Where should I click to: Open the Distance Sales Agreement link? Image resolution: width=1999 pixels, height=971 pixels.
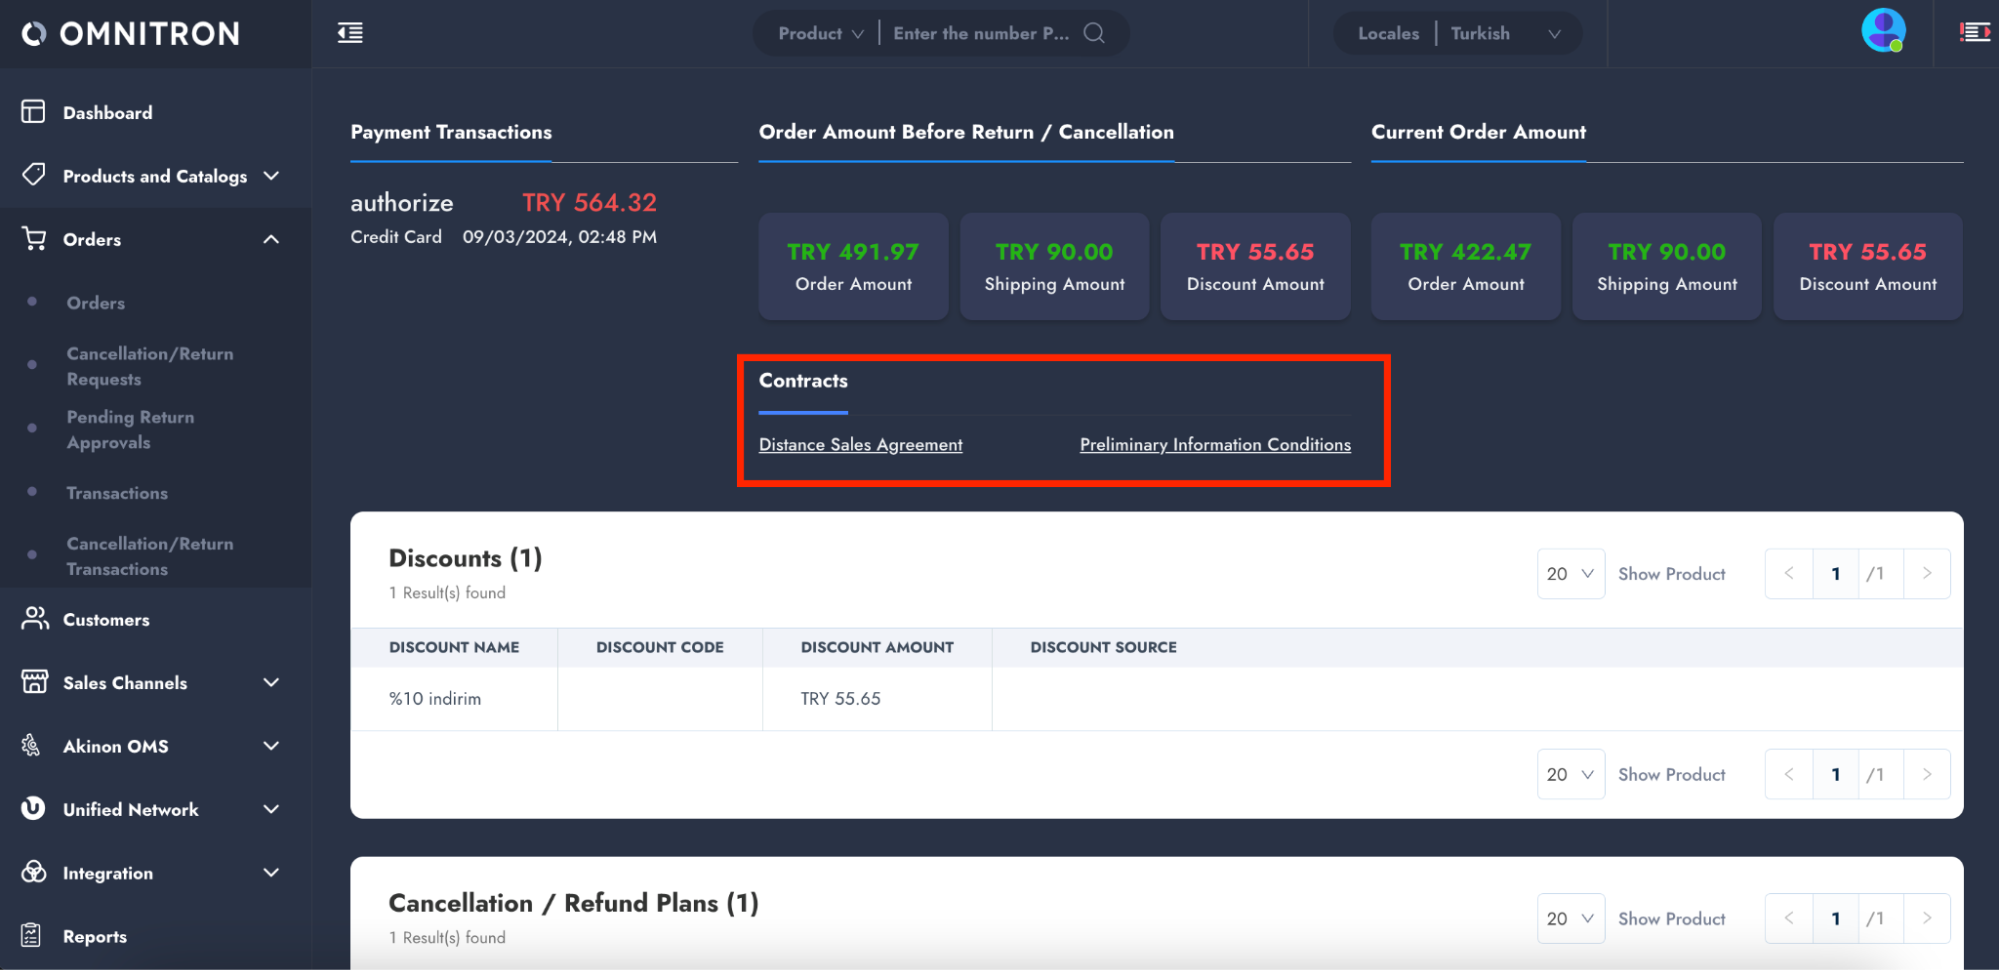(860, 445)
